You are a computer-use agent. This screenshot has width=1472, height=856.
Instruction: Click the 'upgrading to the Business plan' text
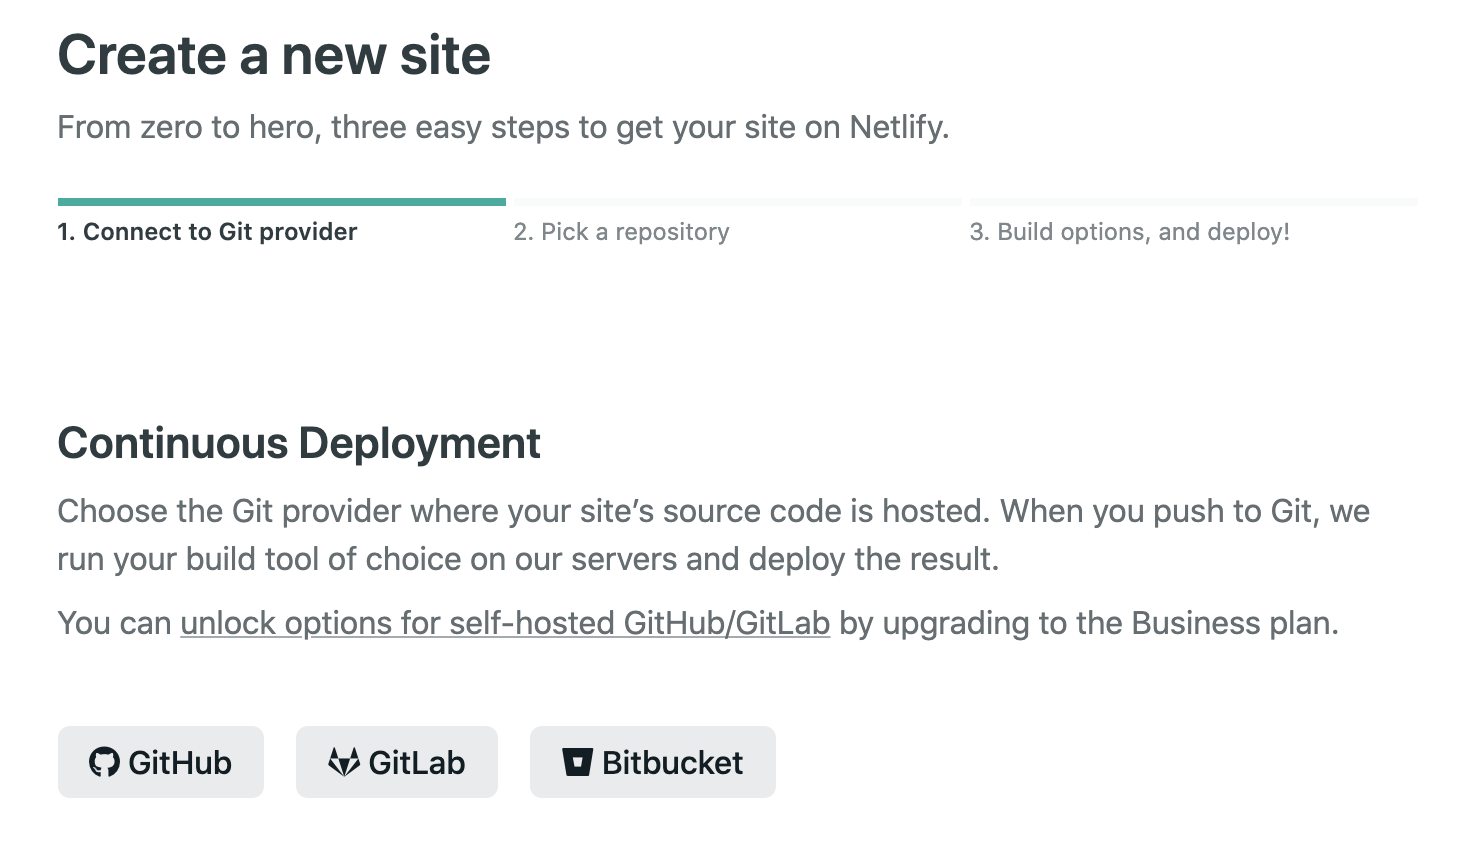(x=1110, y=623)
